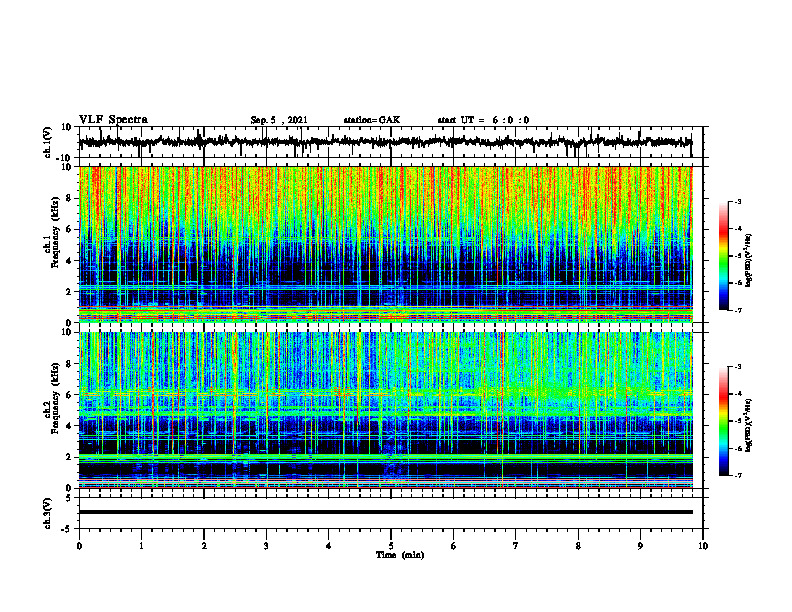Click time axis tick label "3"
The height and width of the screenshot is (612, 792).
(266, 546)
